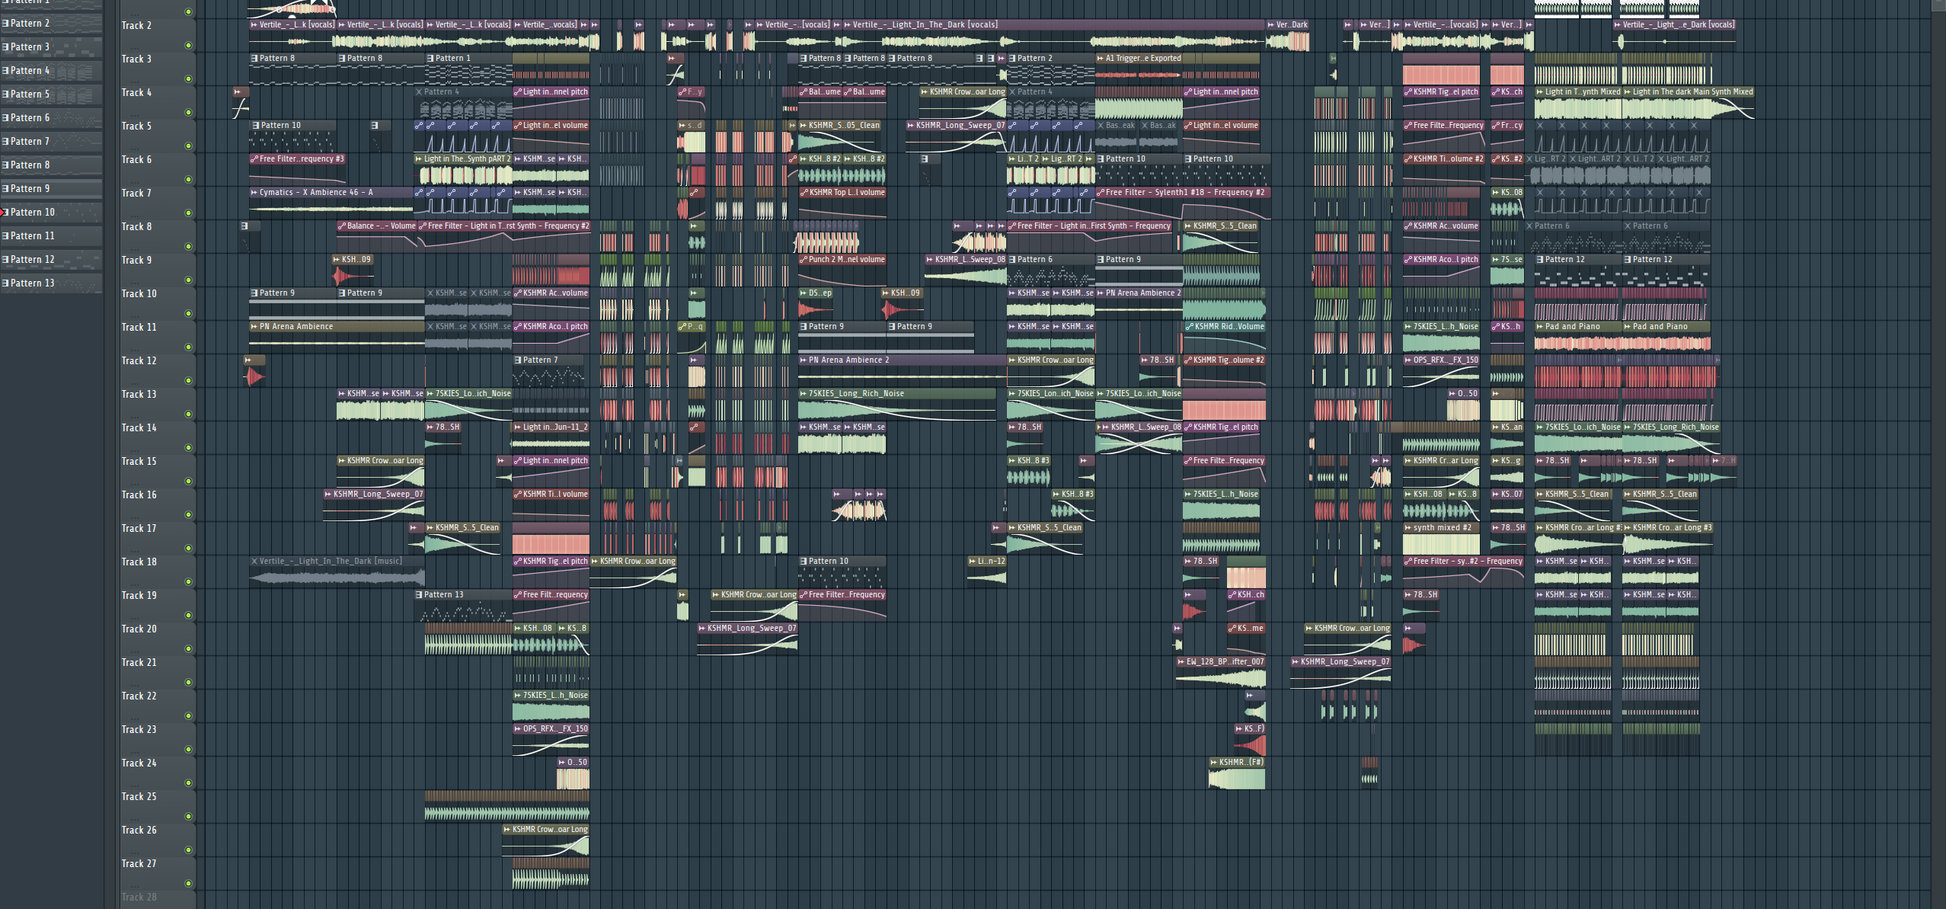Select Pattern 11 in the picker list
Image resolution: width=1946 pixels, height=909 pixels.
51,236
